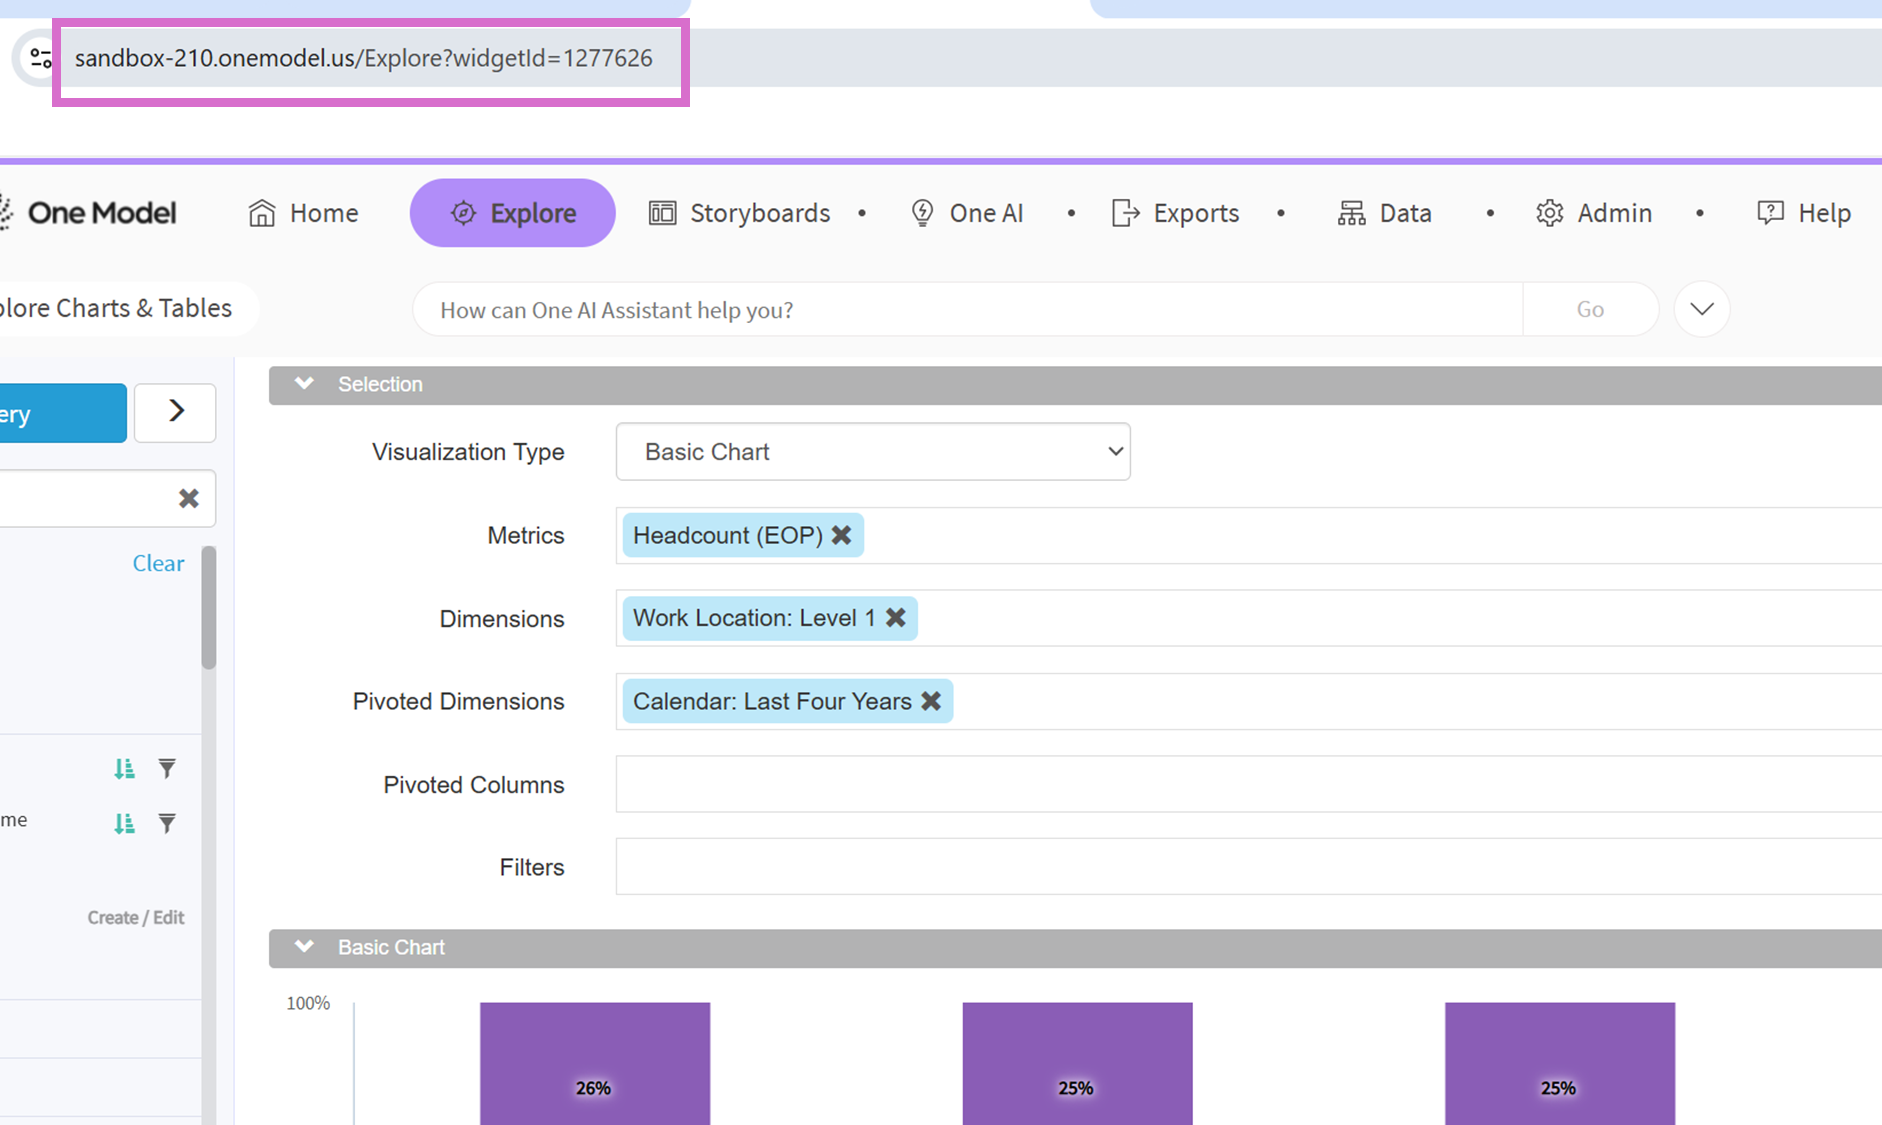Click the first purple chart bar at 26%
Viewport: 1882px width, 1125px height.
594,1062
